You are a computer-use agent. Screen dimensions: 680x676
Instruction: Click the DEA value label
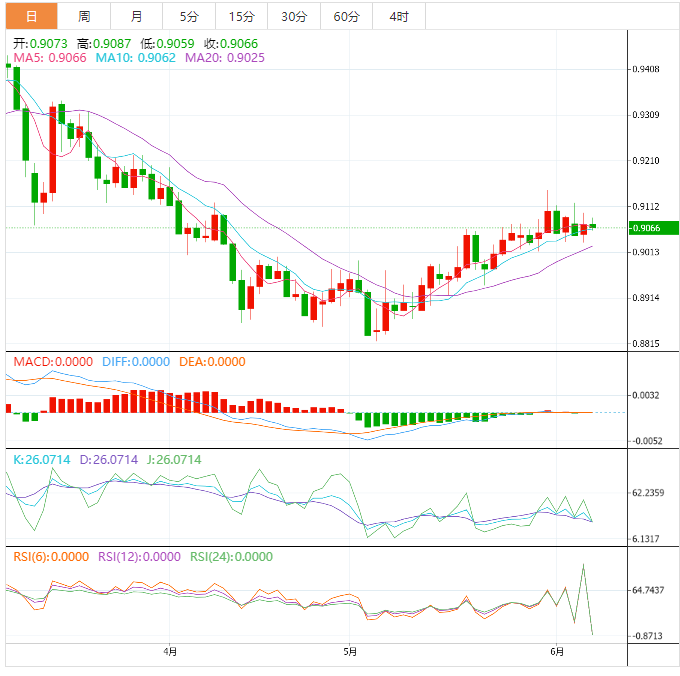tap(211, 362)
